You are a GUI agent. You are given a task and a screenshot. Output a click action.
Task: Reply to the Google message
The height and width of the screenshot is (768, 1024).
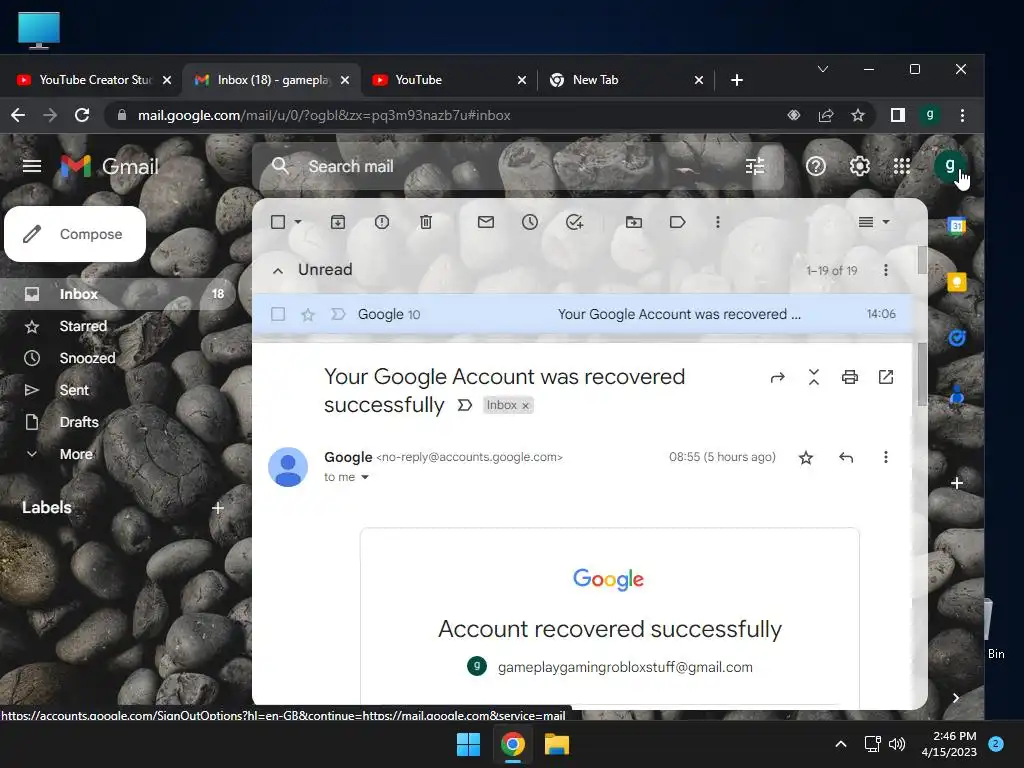coord(846,457)
